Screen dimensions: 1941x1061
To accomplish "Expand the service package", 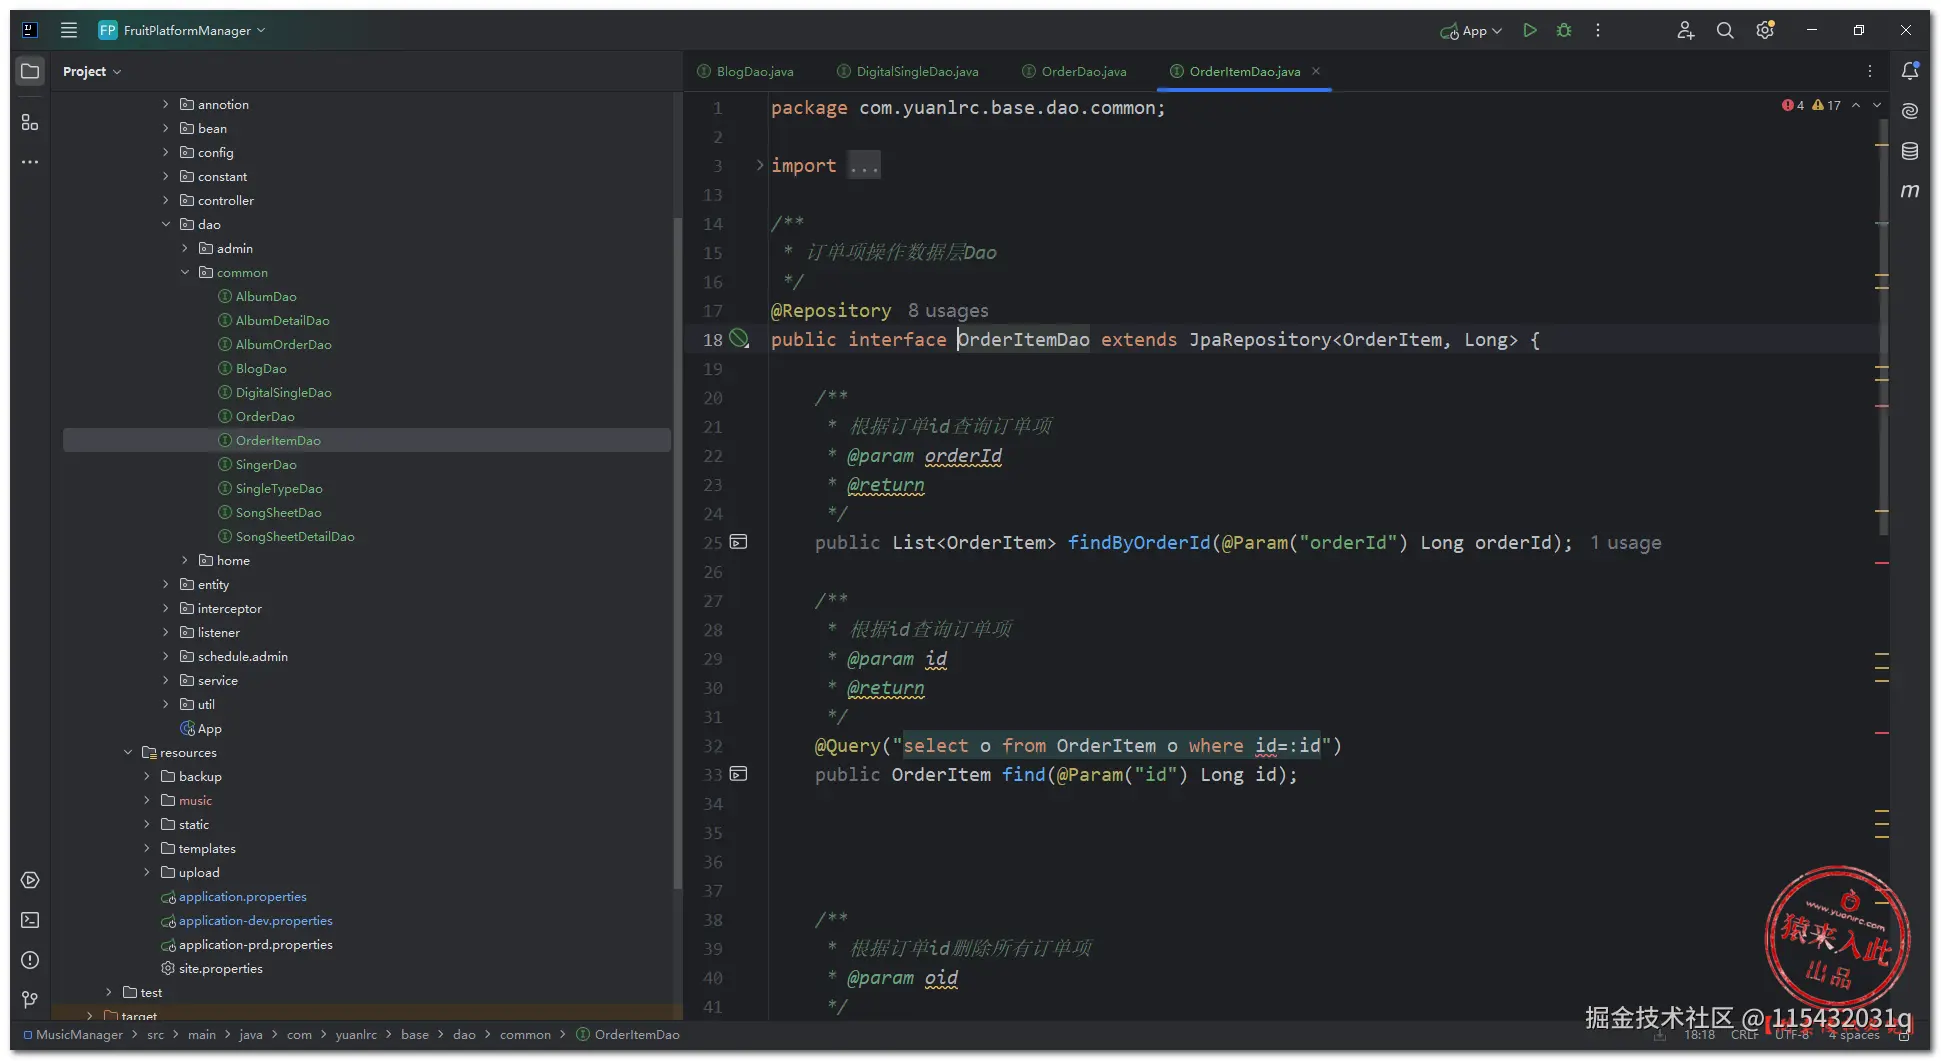I will click(166, 680).
